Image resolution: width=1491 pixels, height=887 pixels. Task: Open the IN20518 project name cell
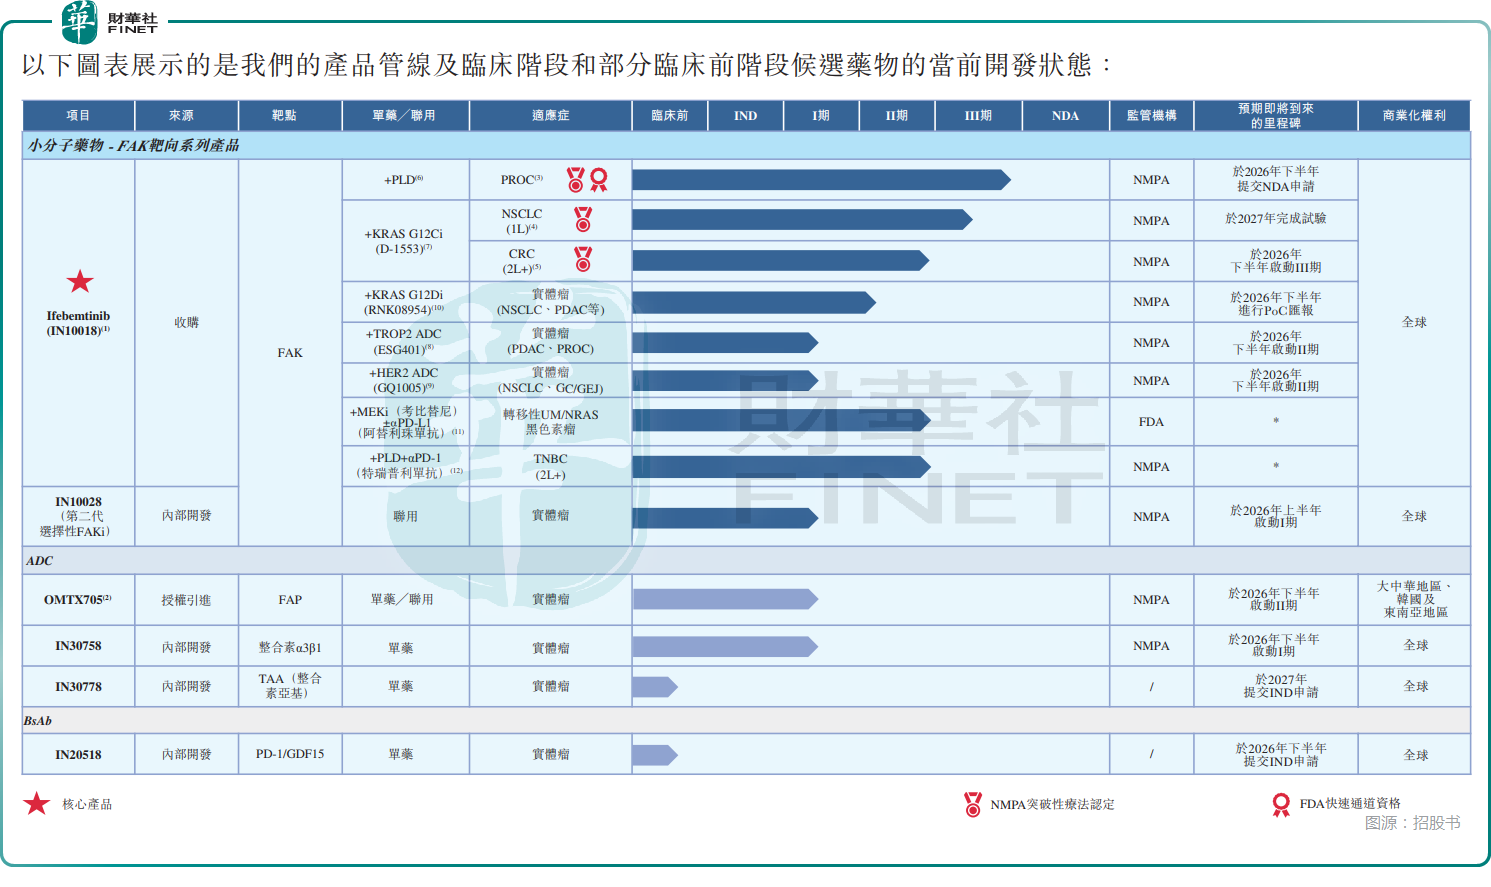[x=78, y=755]
